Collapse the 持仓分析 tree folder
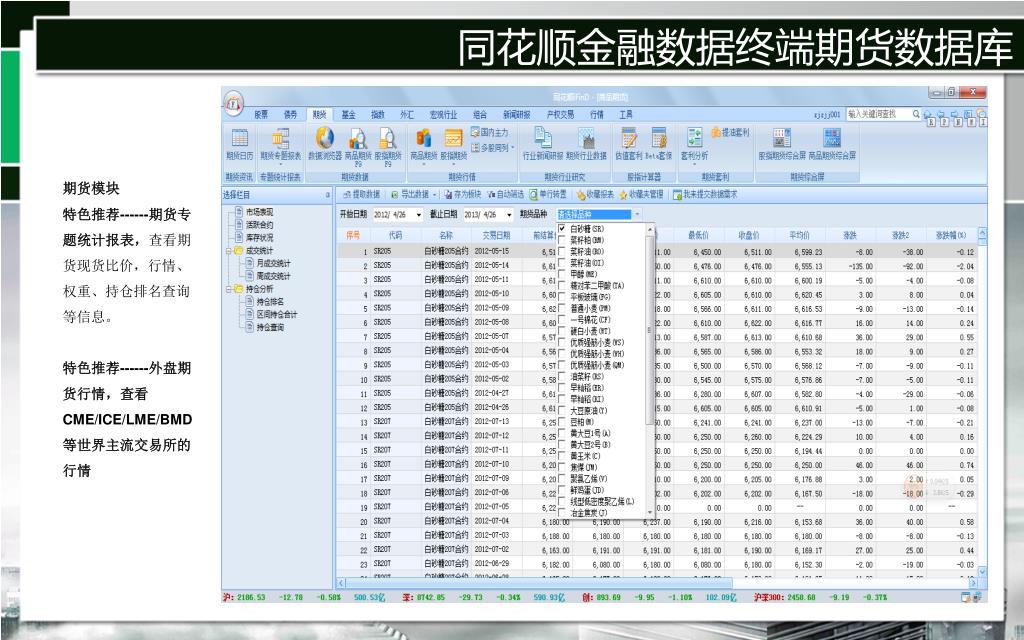The height and width of the screenshot is (640, 1024). [228, 289]
